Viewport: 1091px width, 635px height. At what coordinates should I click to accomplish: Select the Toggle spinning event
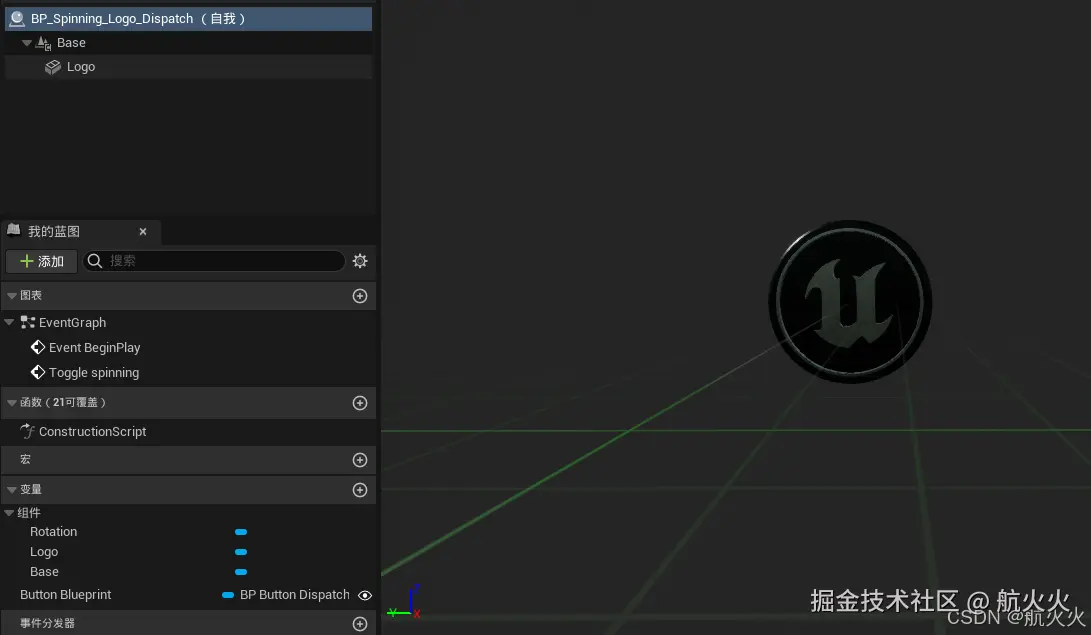point(94,373)
